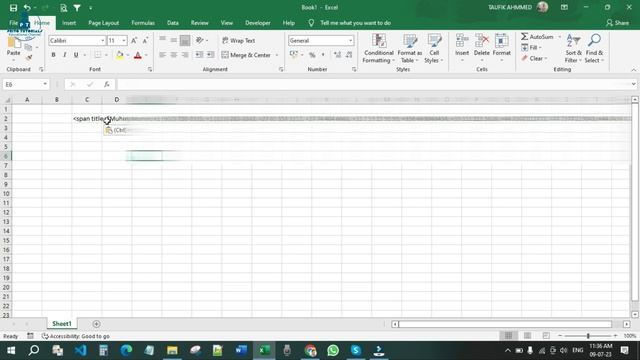Viewport: 640px width, 360px height.
Task: Click Merge & Center
Action: click(246, 55)
